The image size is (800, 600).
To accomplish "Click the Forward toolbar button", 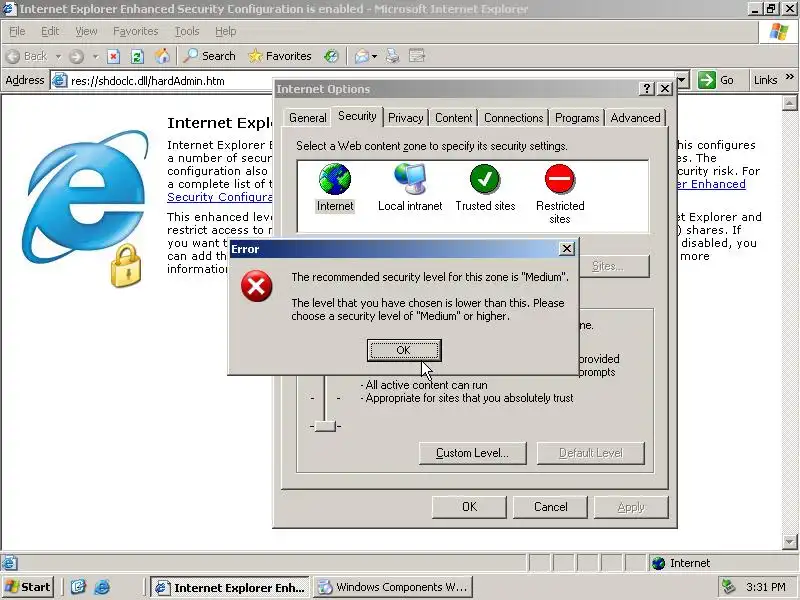I will coord(77,56).
